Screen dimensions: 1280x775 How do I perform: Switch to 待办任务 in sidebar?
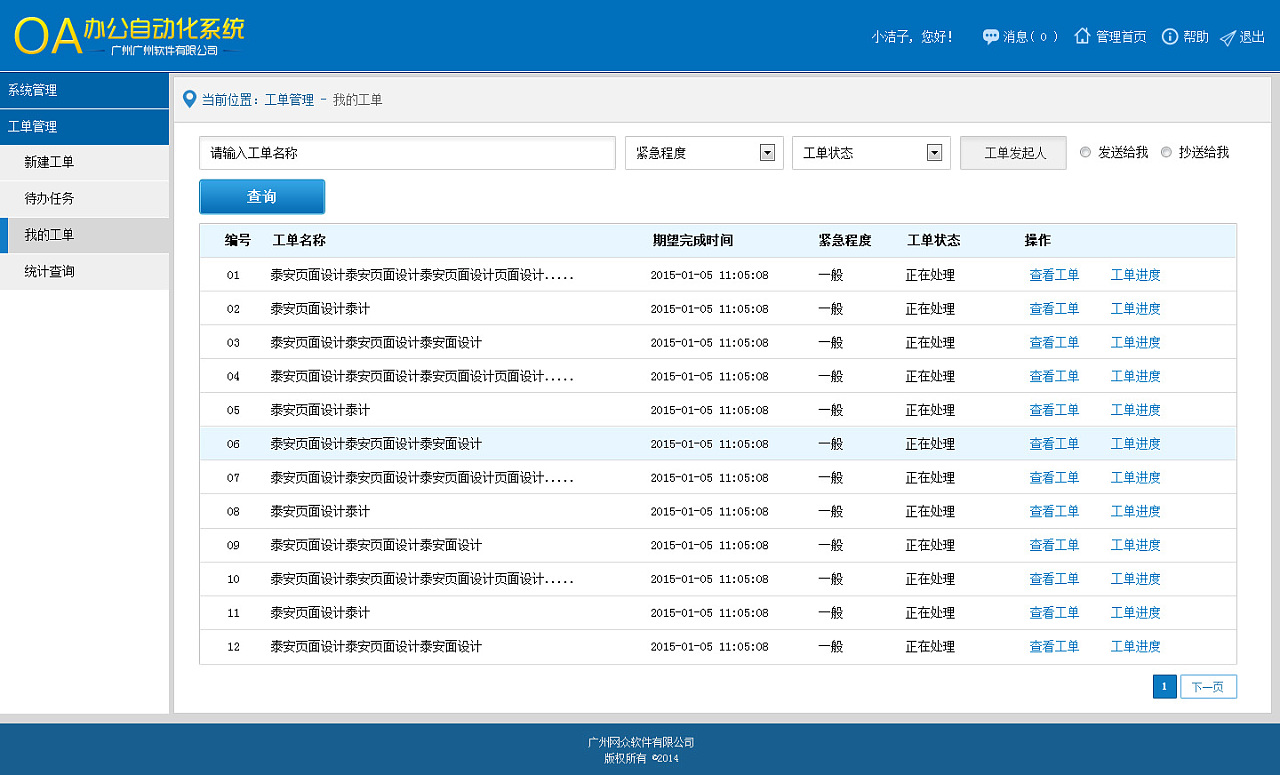pos(84,198)
